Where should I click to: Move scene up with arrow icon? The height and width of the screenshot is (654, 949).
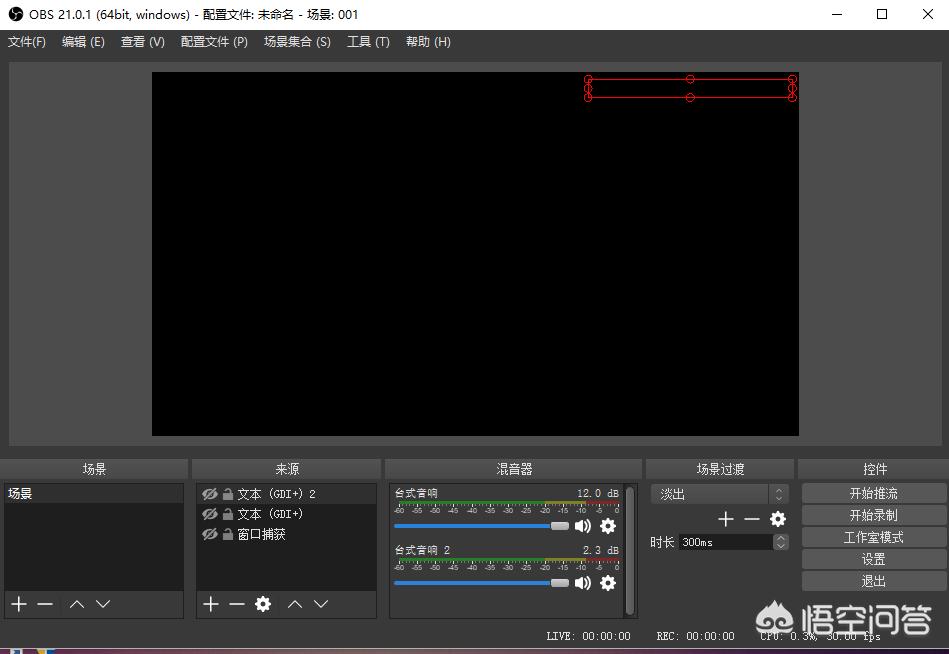point(77,604)
